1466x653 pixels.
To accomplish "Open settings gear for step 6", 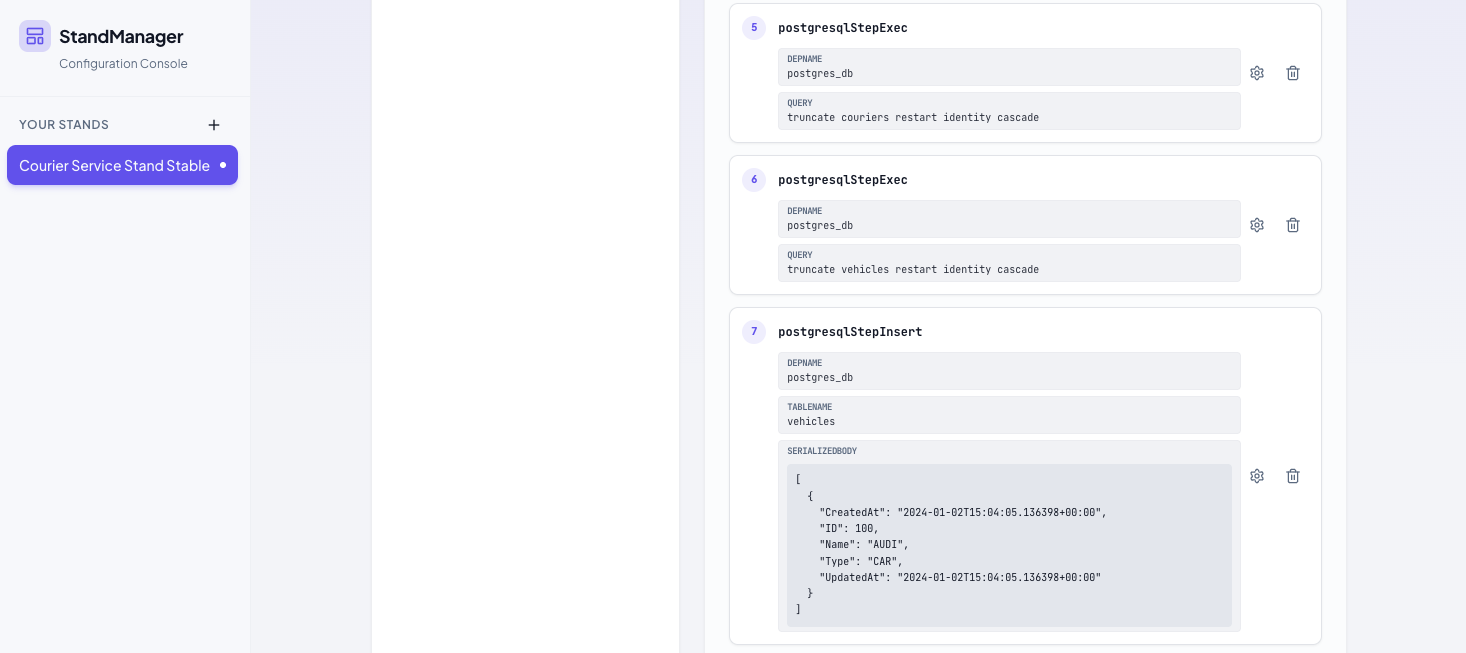I will click(1257, 225).
